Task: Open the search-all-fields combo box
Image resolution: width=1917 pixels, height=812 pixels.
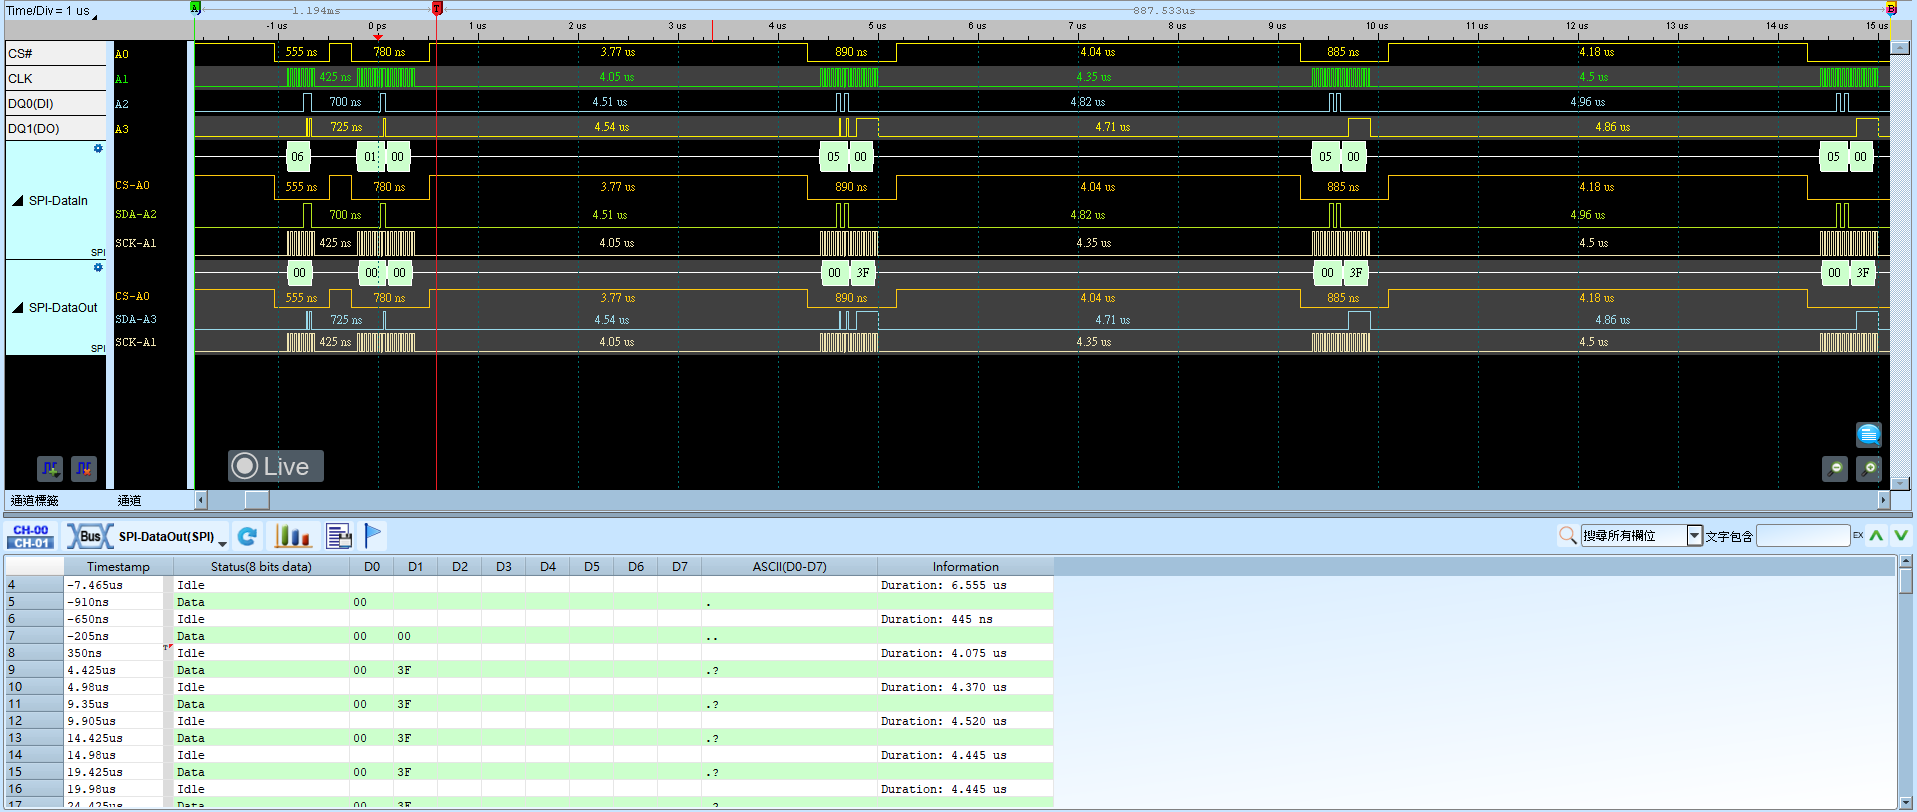Action: (1641, 536)
